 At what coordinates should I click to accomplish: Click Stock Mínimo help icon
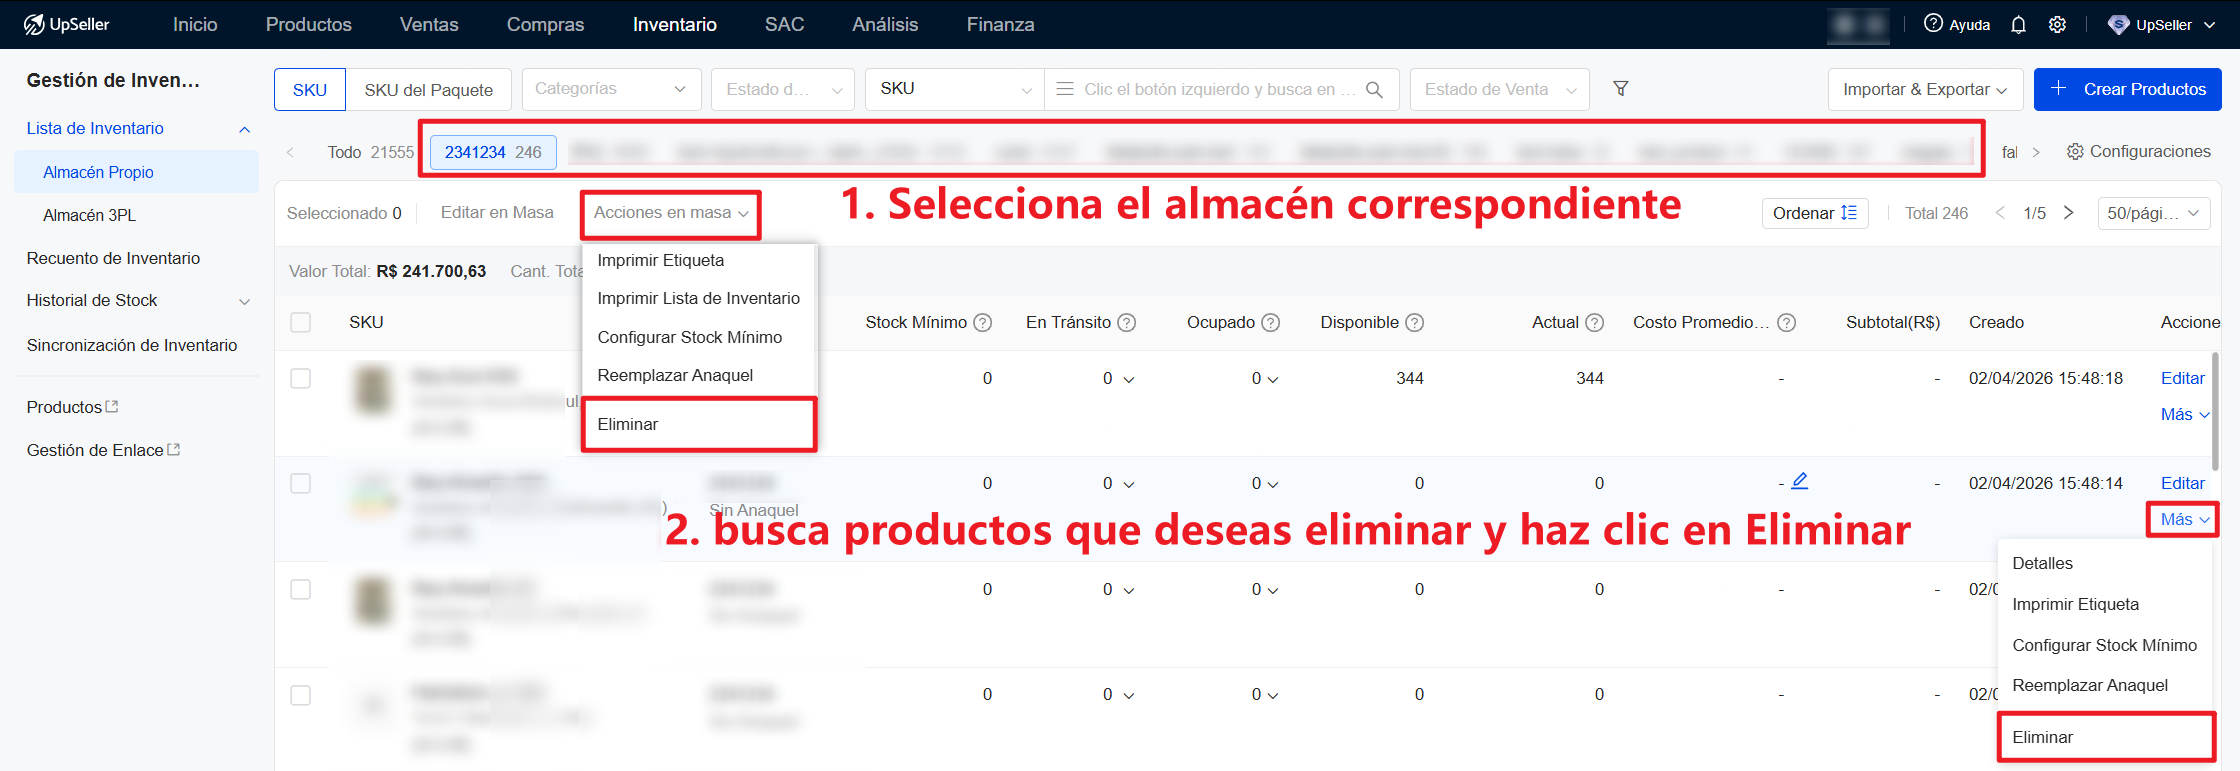983,323
